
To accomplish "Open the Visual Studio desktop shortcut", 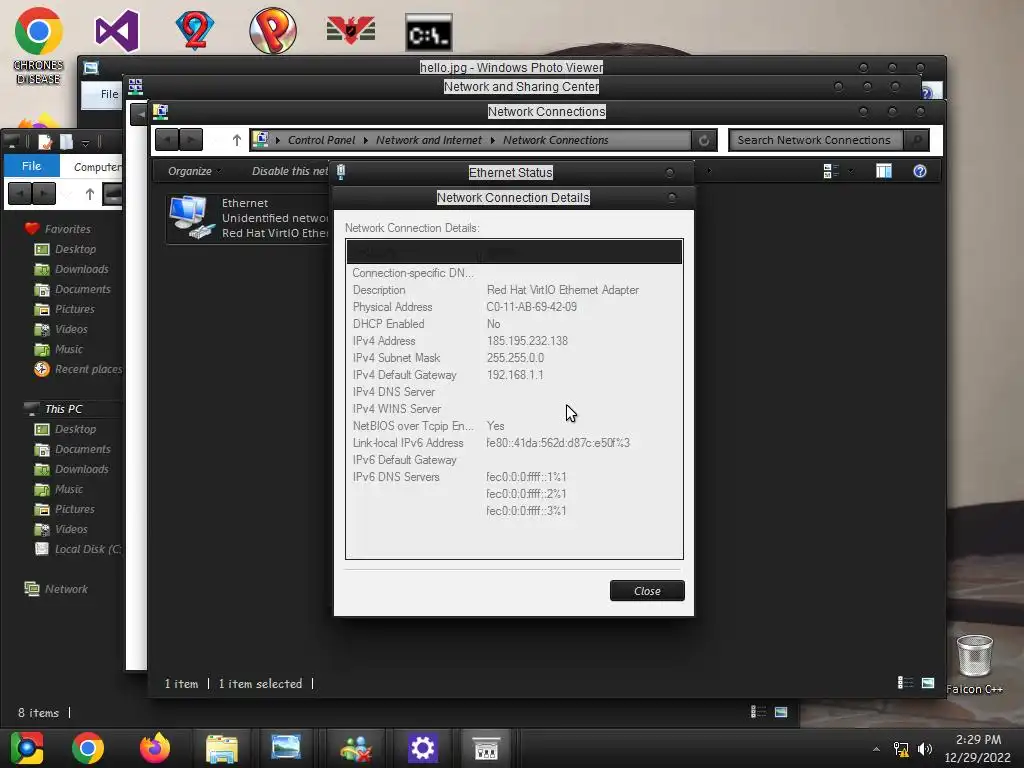I will tap(117, 31).
